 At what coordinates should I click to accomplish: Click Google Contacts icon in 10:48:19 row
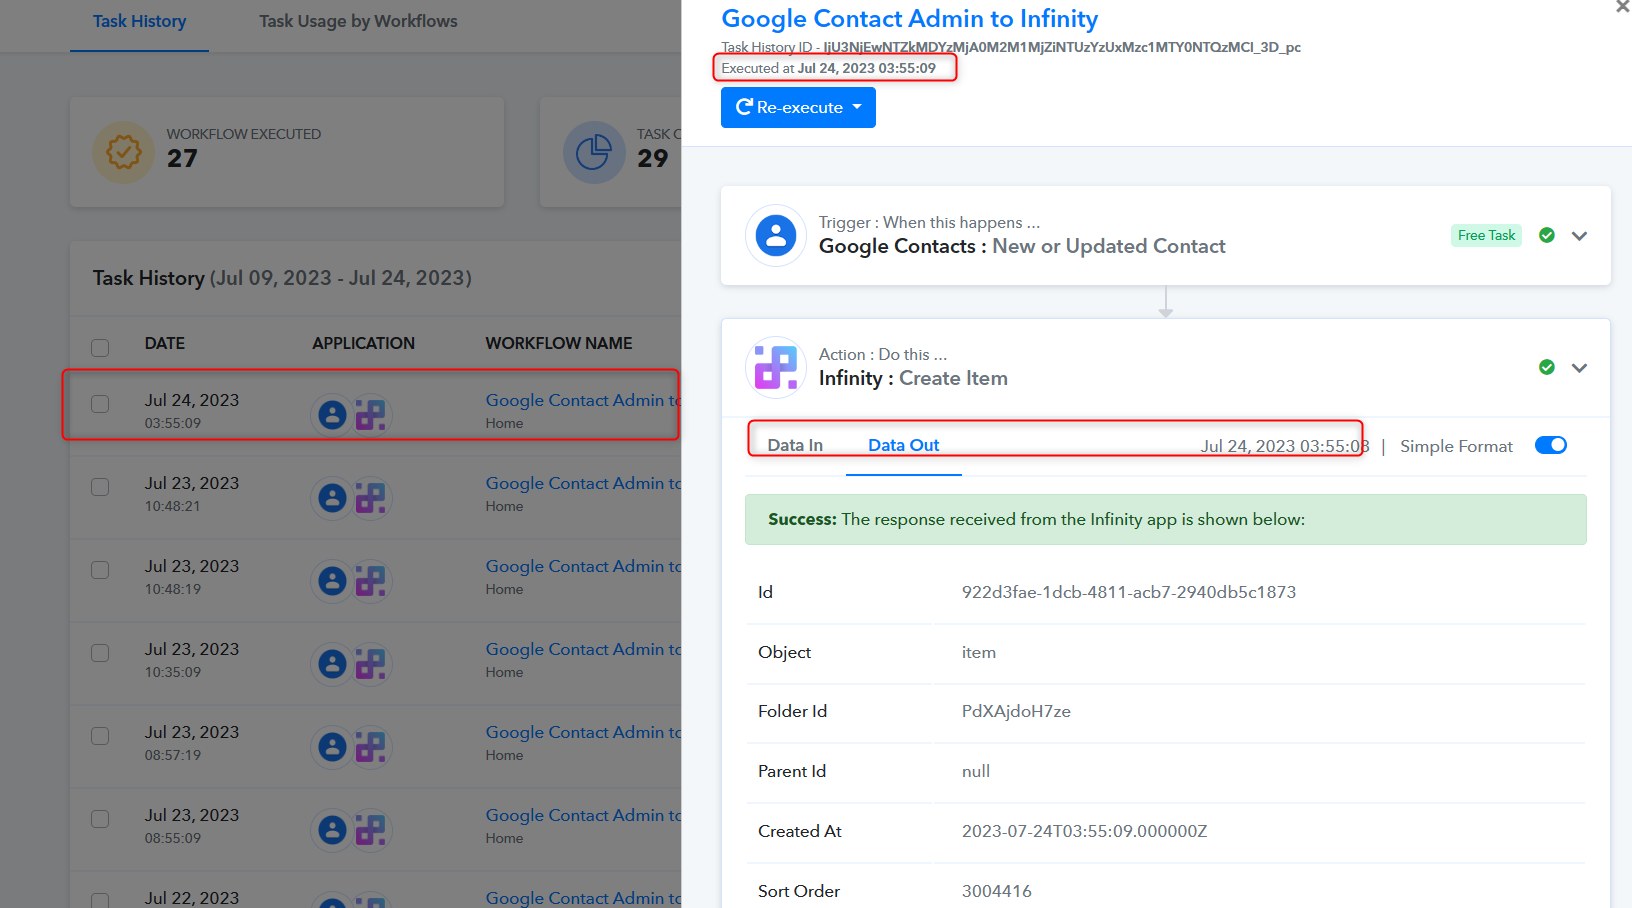pos(332,580)
